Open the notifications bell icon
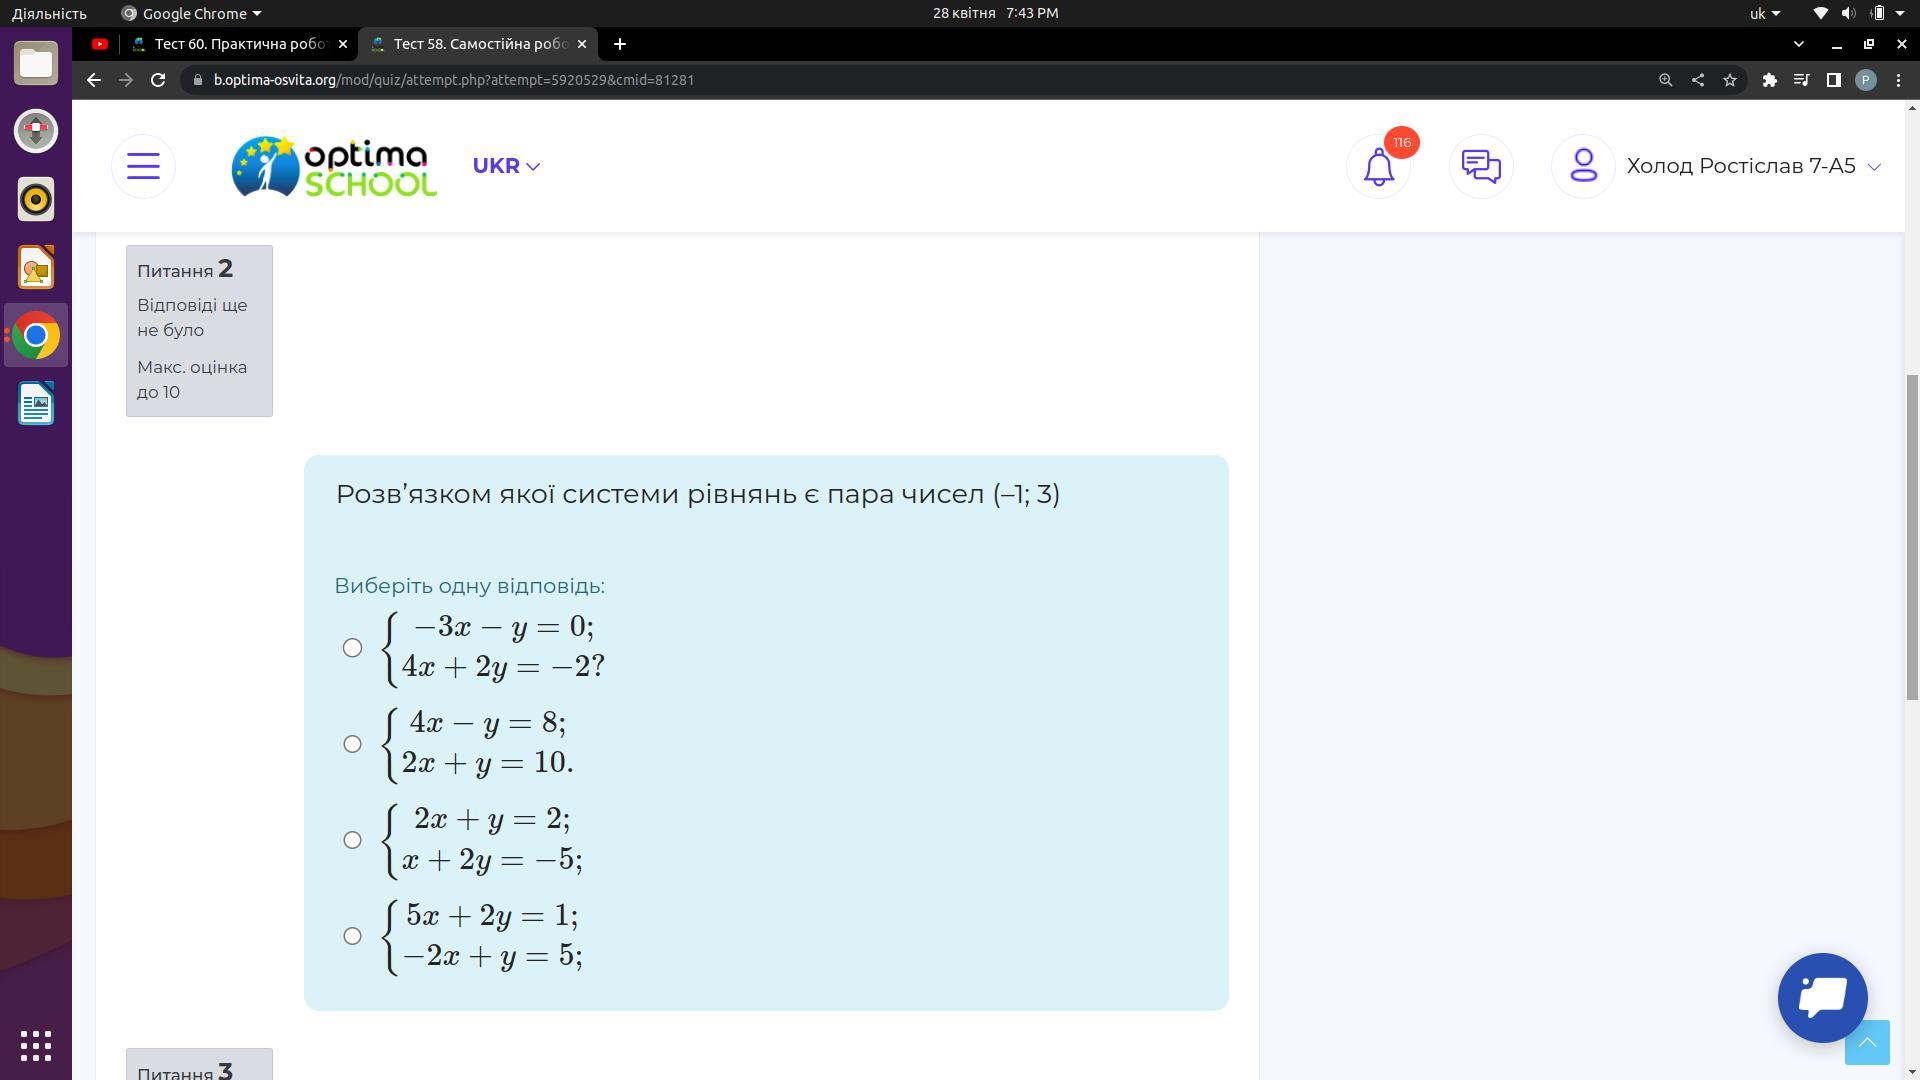The width and height of the screenshot is (1920, 1080). pyautogui.click(x=1378, y=166)
